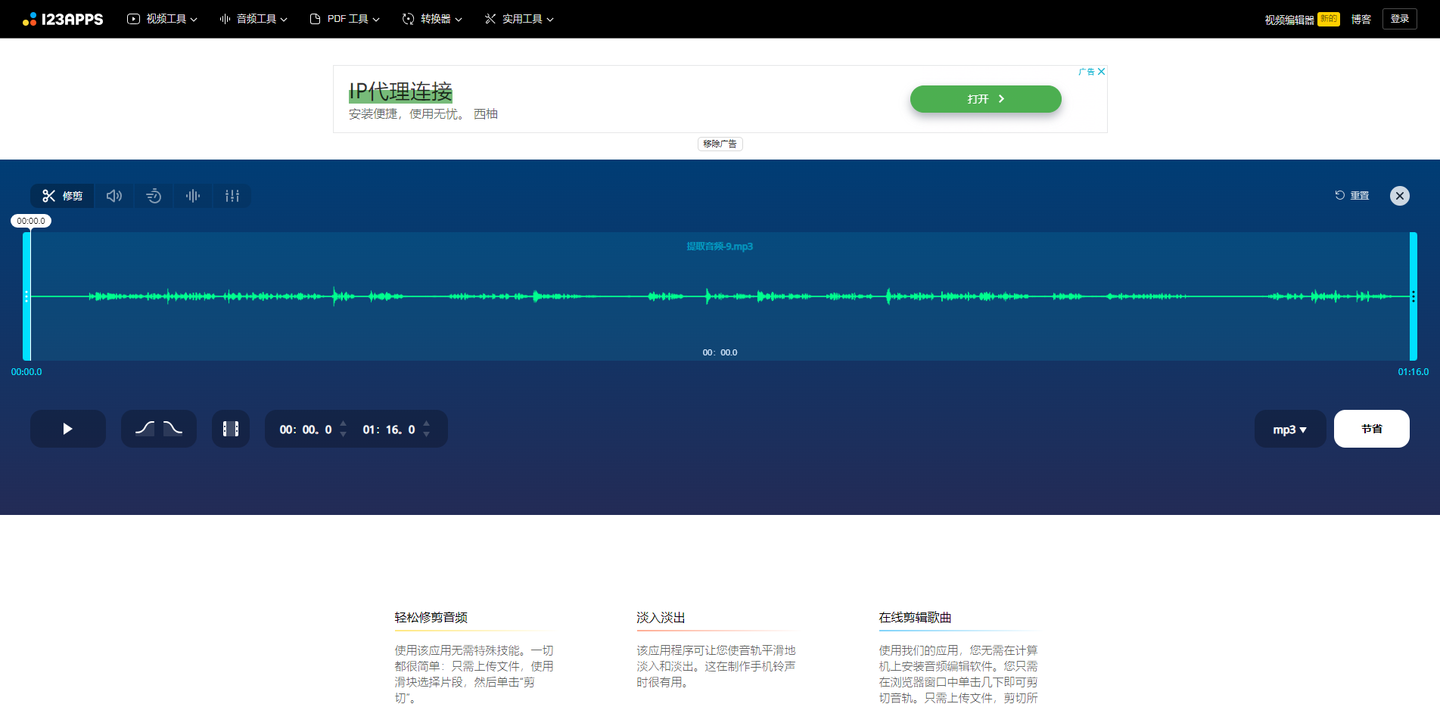This screenshot has height=704, width=1440.
Task: Click the end time field 01:16.0
Action: (389, 430)
